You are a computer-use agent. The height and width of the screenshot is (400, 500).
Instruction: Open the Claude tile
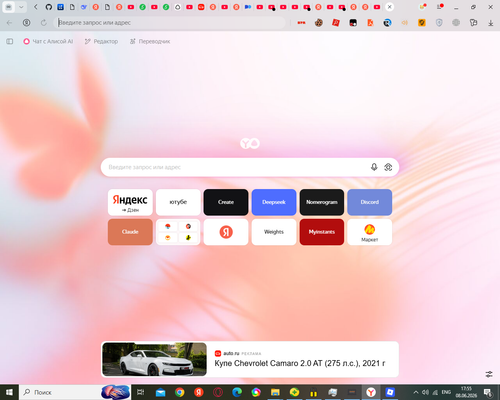[130, 232]
